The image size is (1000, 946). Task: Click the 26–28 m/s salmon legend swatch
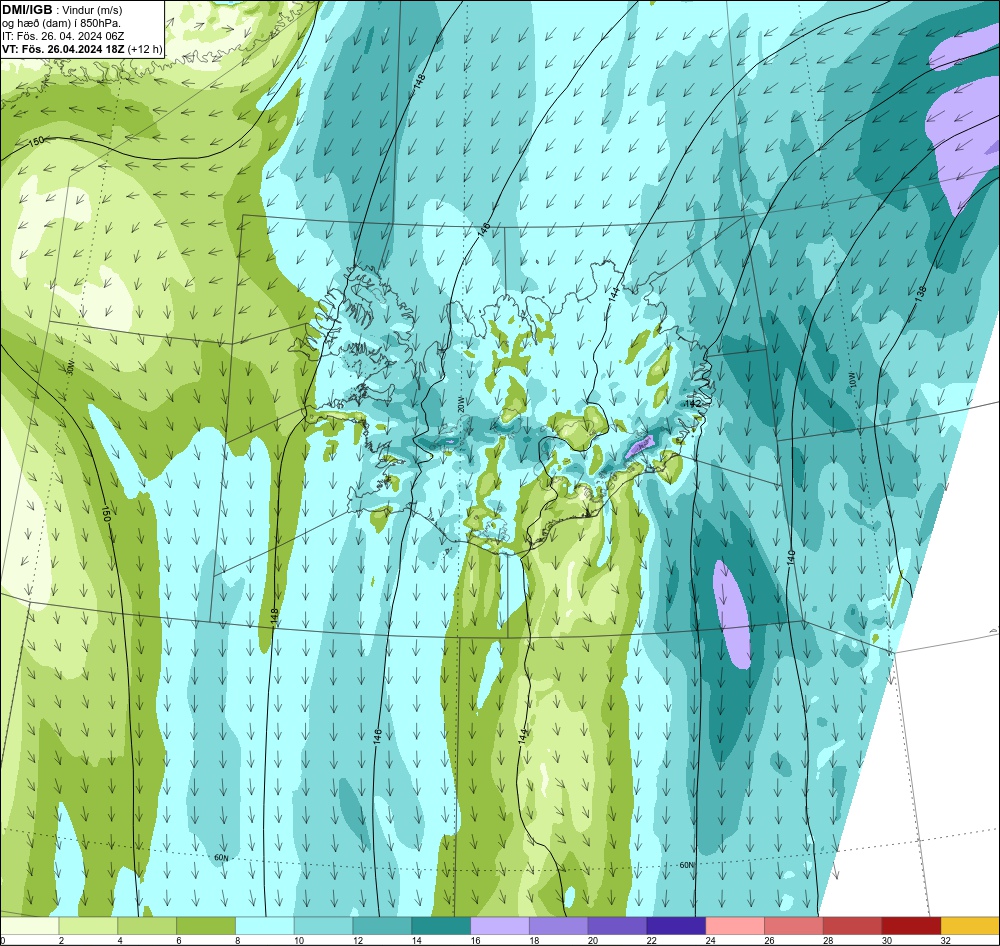pos(794,925)
